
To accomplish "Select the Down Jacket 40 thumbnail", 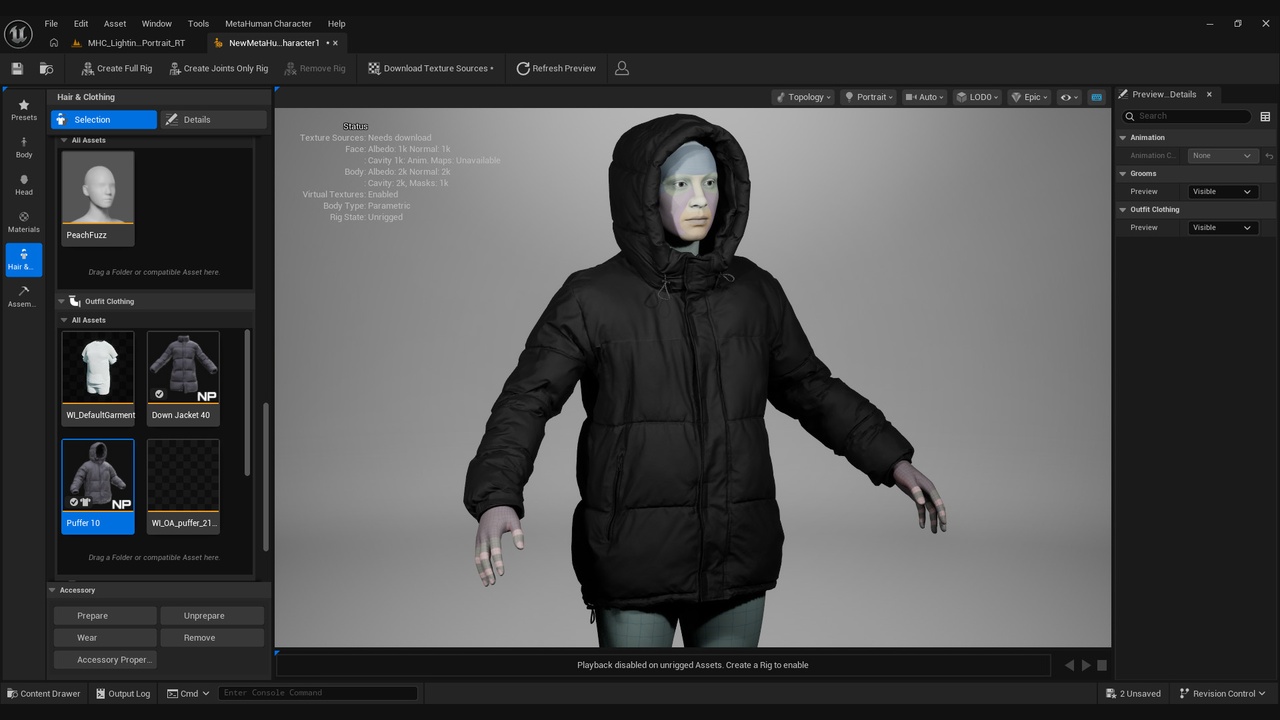I will [183, 377].
